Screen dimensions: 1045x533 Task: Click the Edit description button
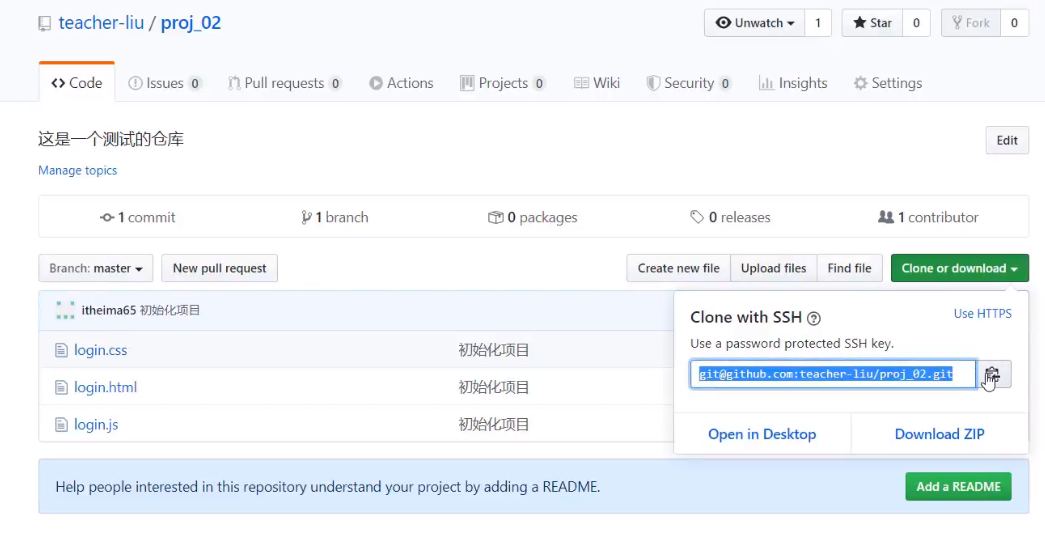1007,140
